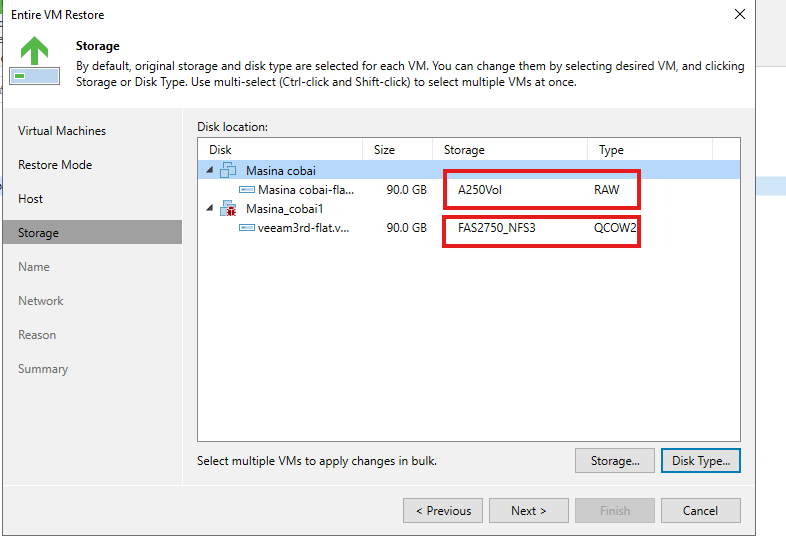Switch to the Host step

[31, 199]
